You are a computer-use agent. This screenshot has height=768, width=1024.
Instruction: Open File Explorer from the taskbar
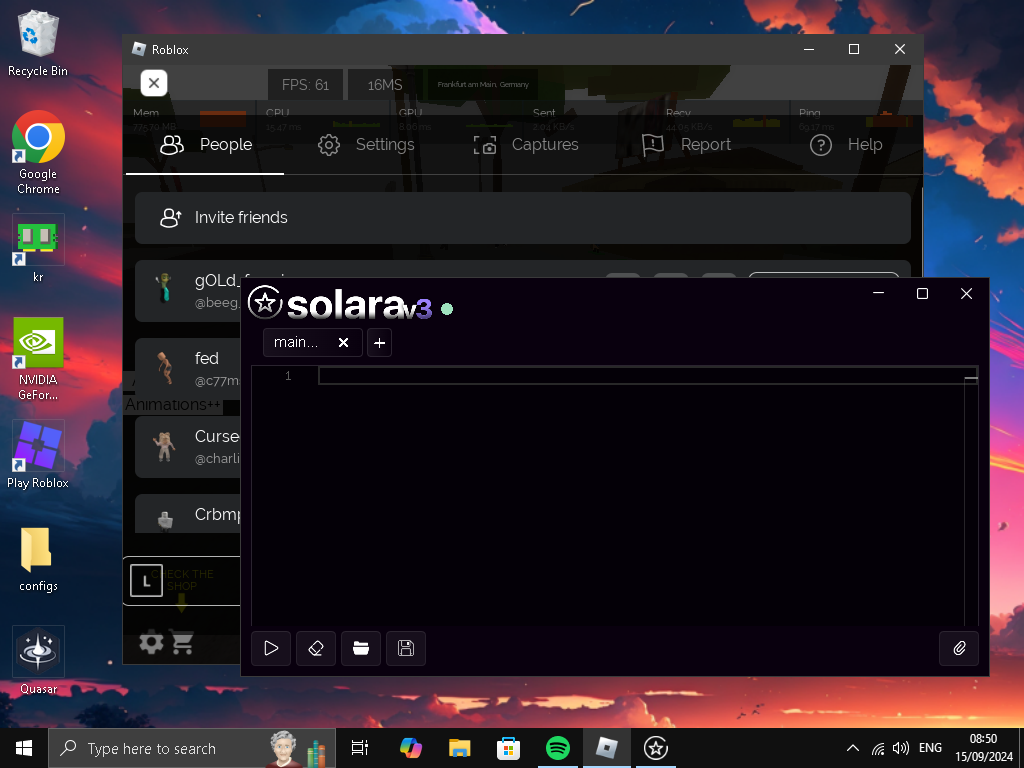(x=460, y=748)
